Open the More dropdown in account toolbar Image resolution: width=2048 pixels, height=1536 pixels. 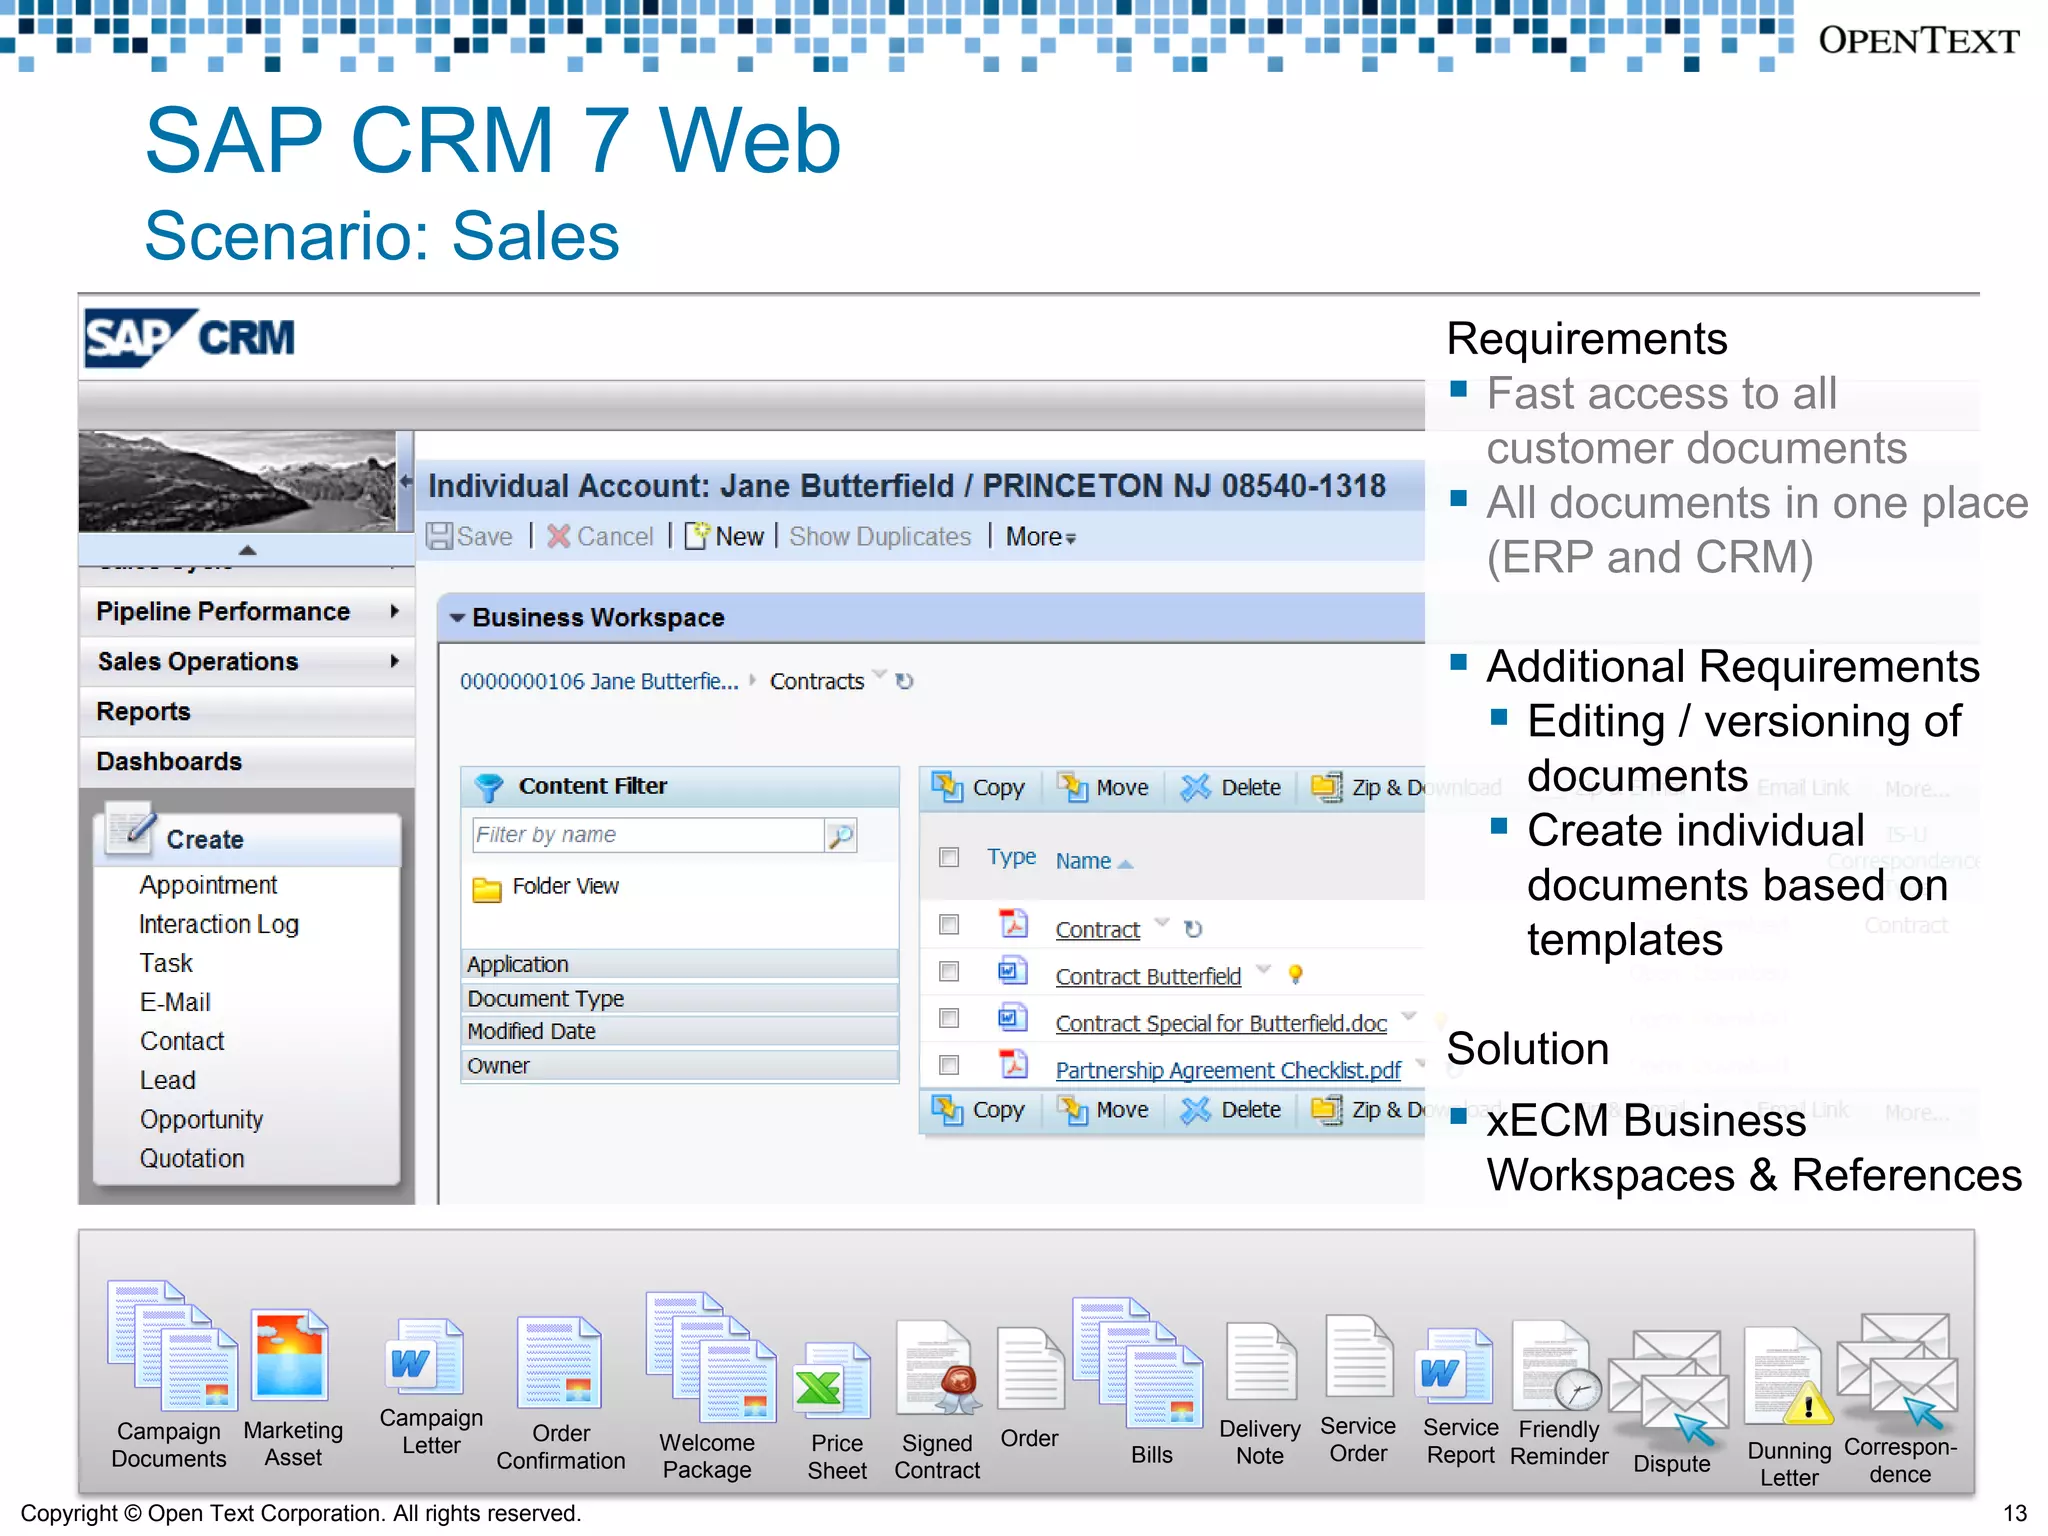(x=1041, y=537)
